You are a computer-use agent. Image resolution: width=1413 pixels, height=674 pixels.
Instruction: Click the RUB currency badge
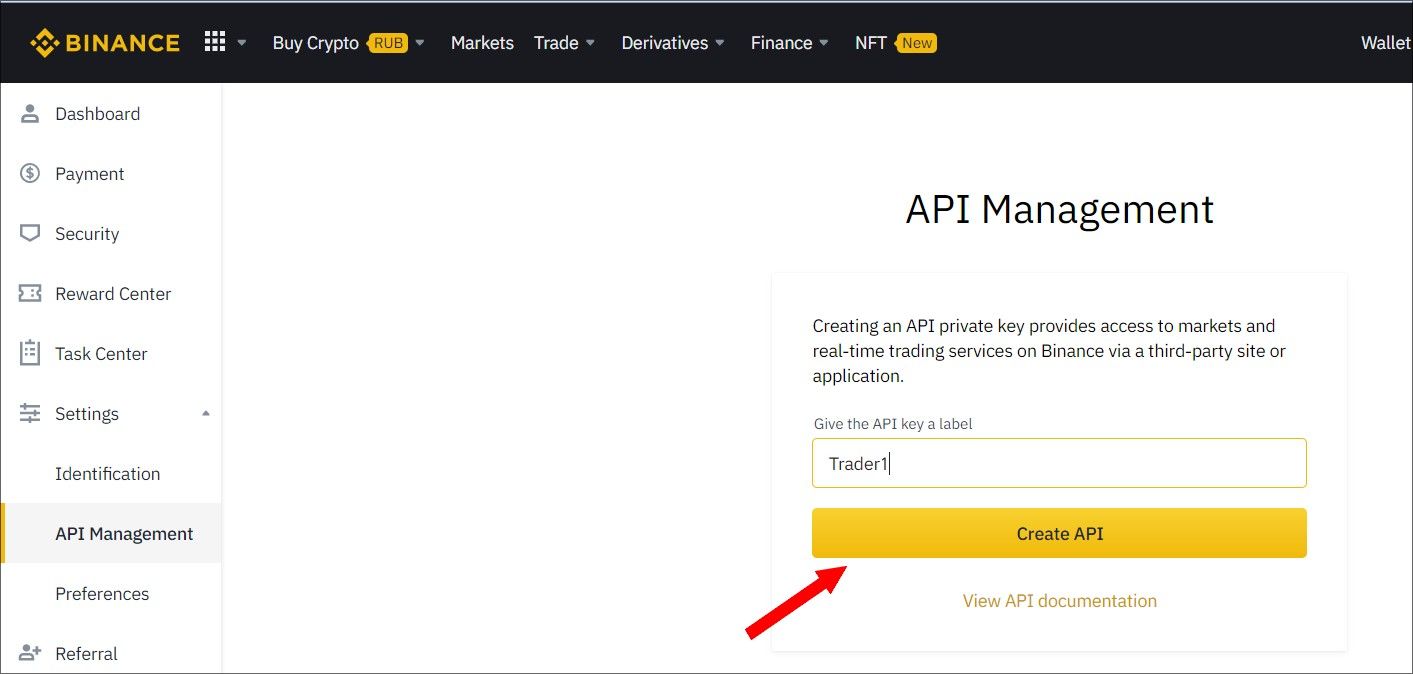point(388,43)
